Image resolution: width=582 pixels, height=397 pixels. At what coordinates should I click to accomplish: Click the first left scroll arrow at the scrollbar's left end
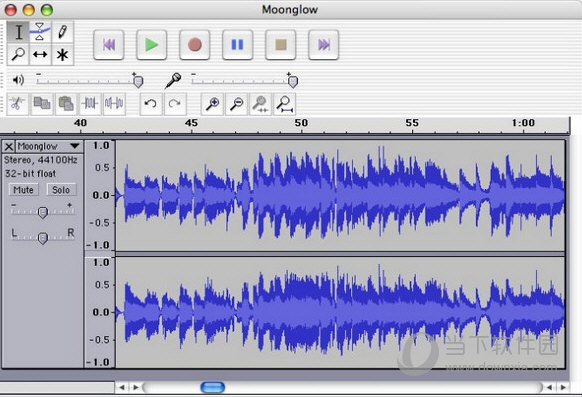[122, 387]
